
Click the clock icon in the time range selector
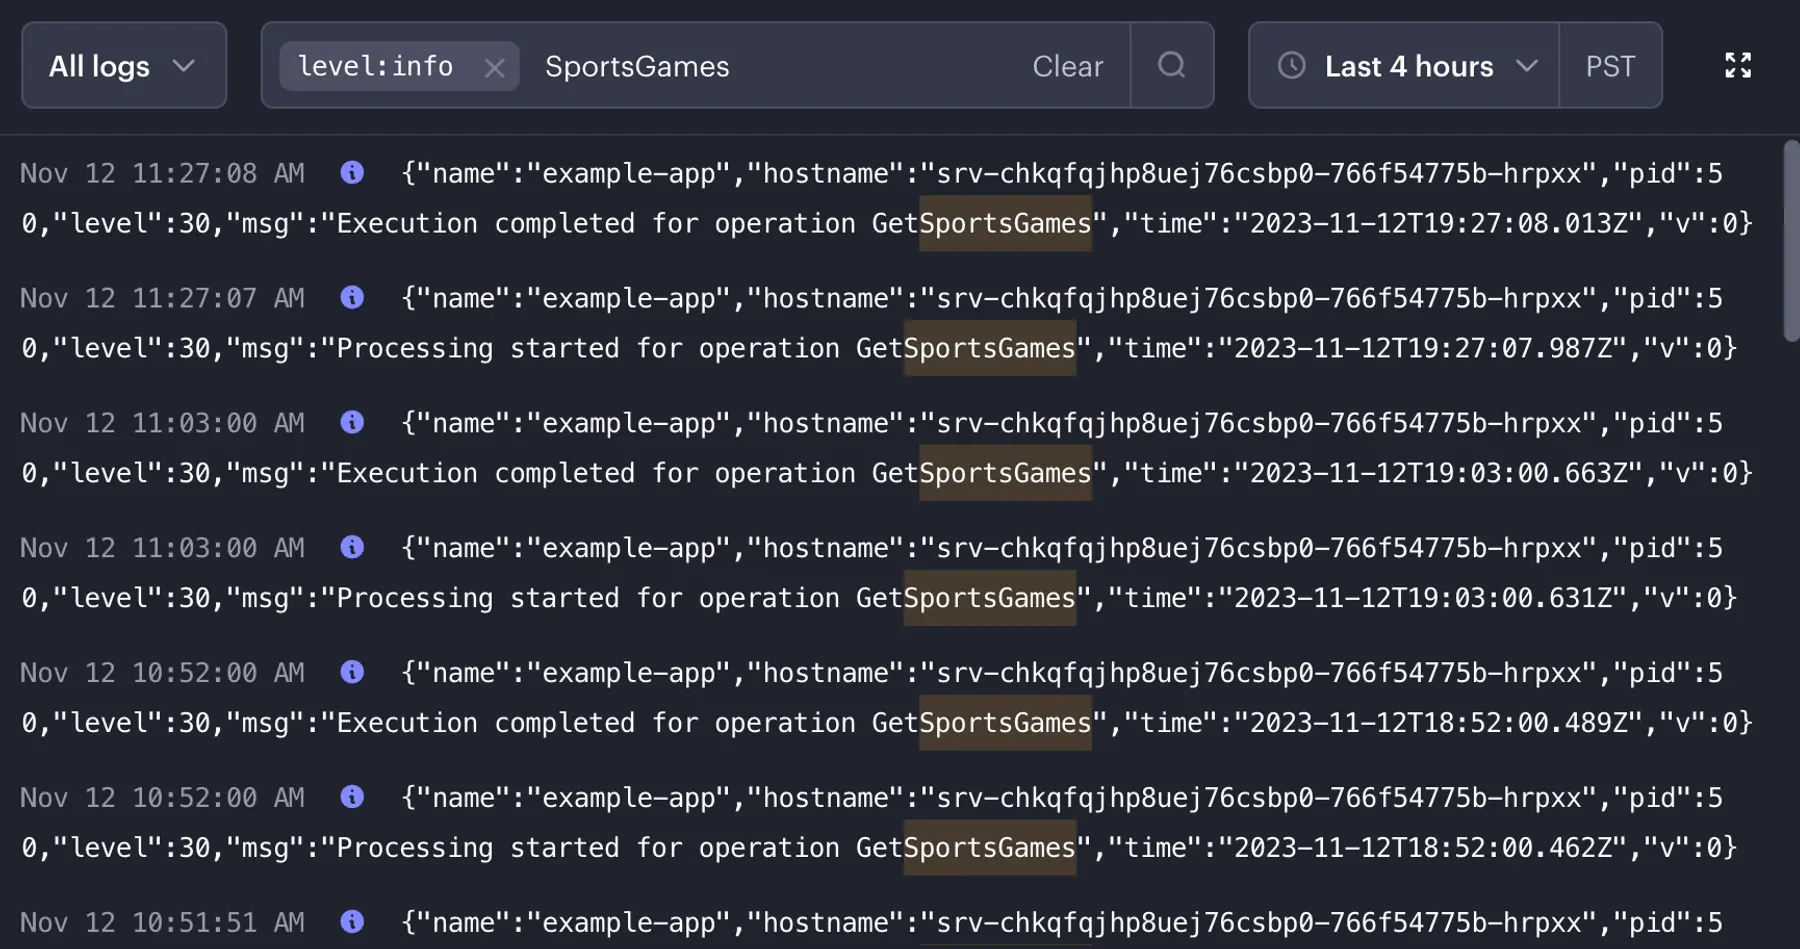[x=1292, y=65]
